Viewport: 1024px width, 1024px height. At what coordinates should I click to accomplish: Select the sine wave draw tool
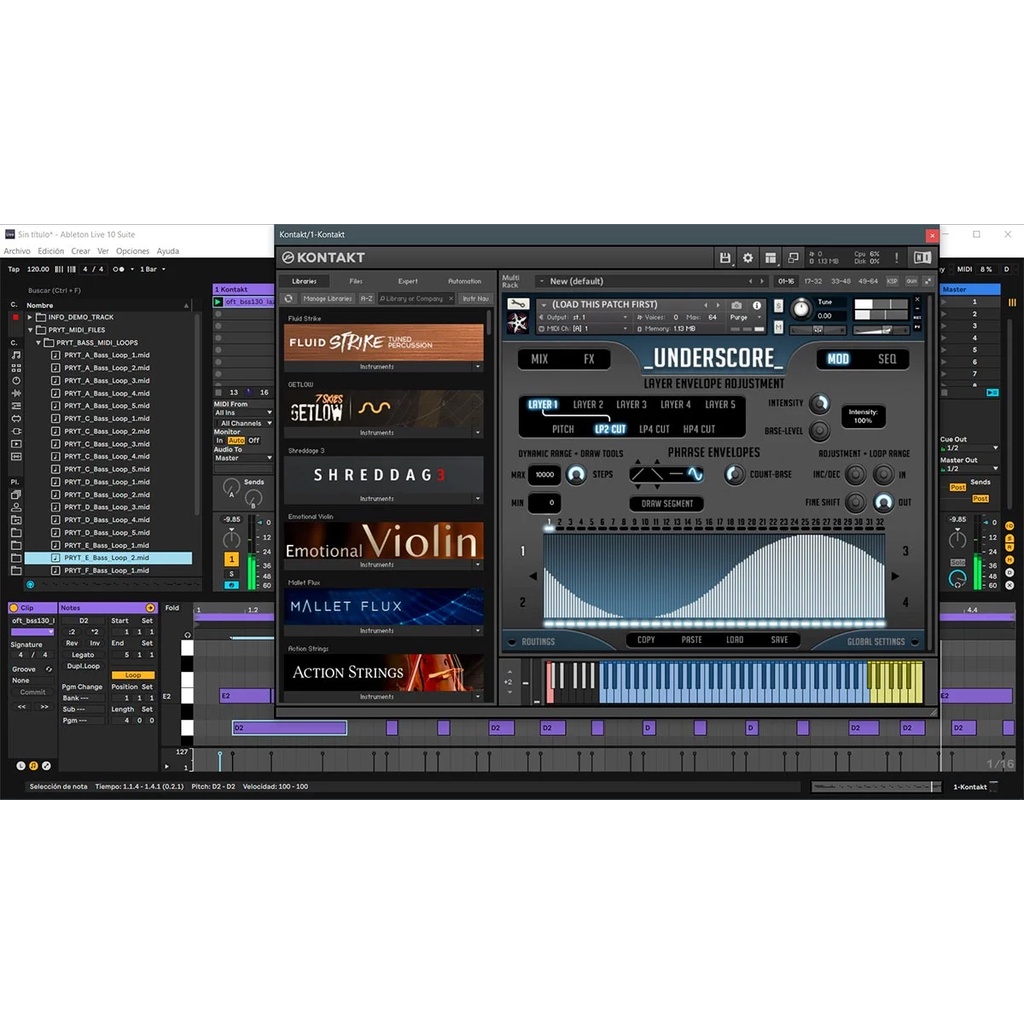tap(695, 474)
